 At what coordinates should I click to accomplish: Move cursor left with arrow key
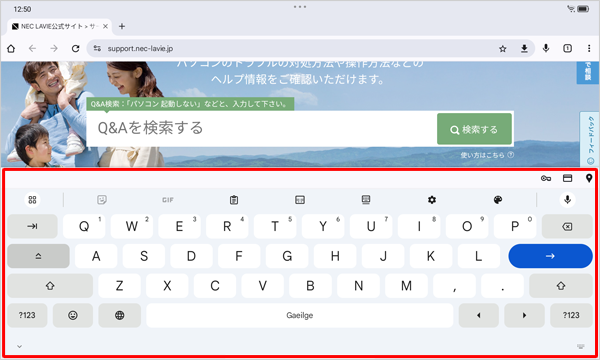(x=478, y=315)
